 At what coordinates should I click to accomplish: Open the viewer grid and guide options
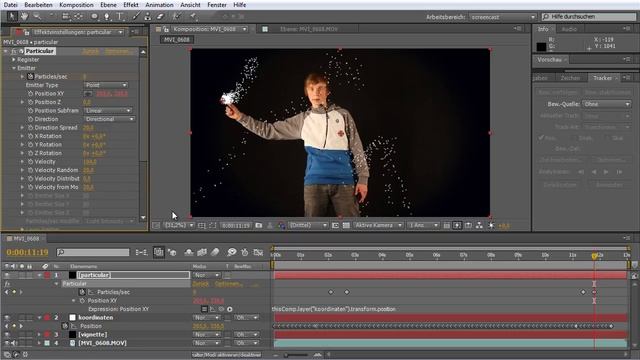(202, 225)
